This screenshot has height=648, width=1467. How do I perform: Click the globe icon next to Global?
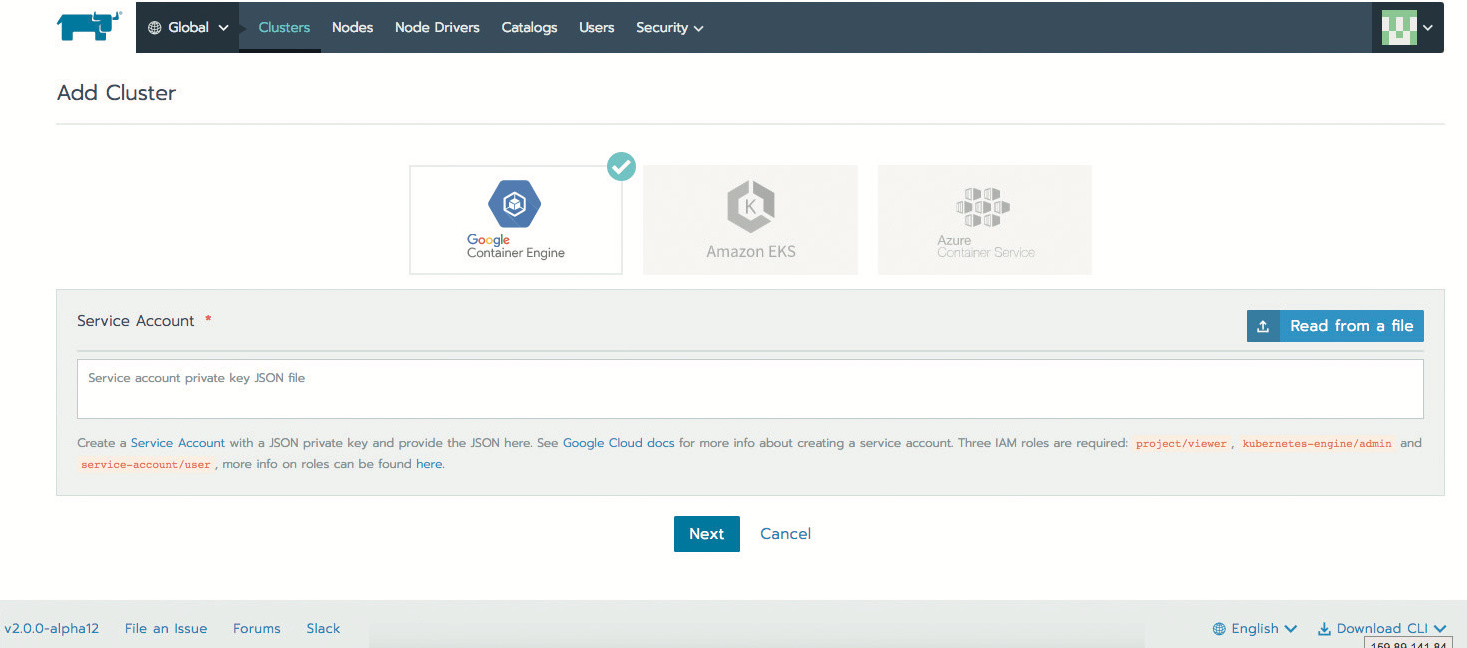[x=155, y=28]
